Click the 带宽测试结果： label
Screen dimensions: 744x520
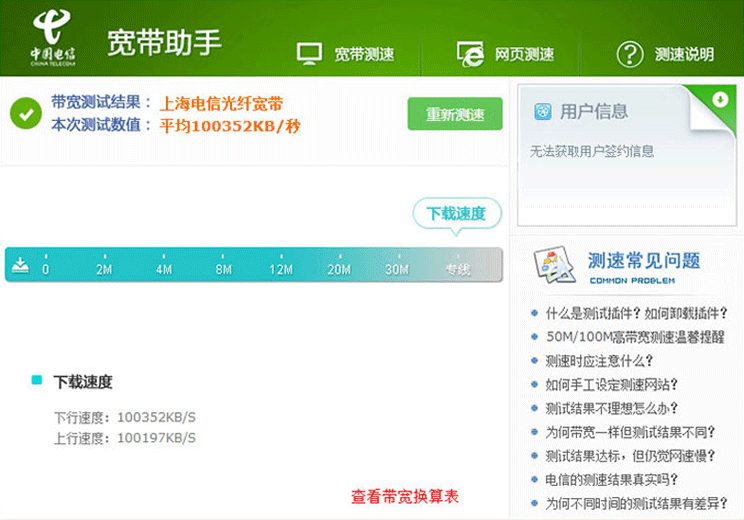(101, 102)
